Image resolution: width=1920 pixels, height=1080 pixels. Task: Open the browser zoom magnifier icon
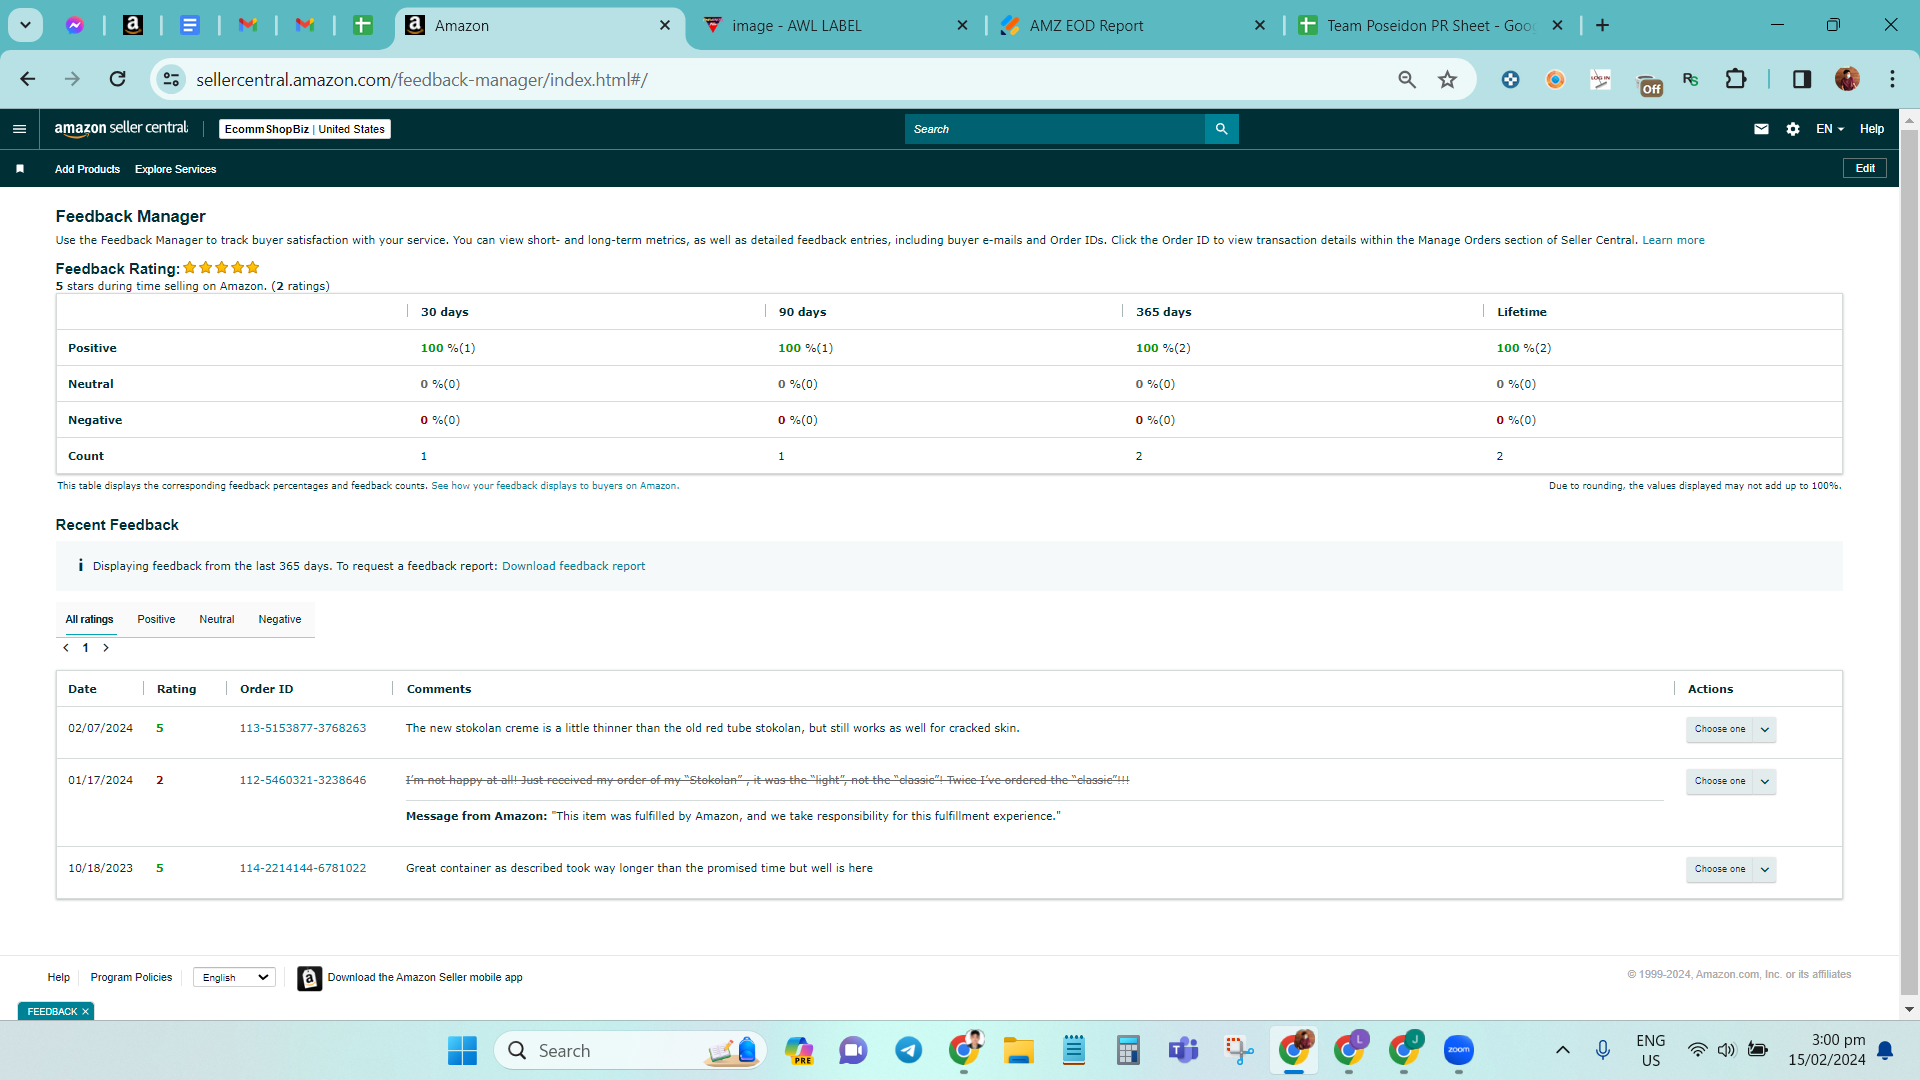click(1407, 79)
